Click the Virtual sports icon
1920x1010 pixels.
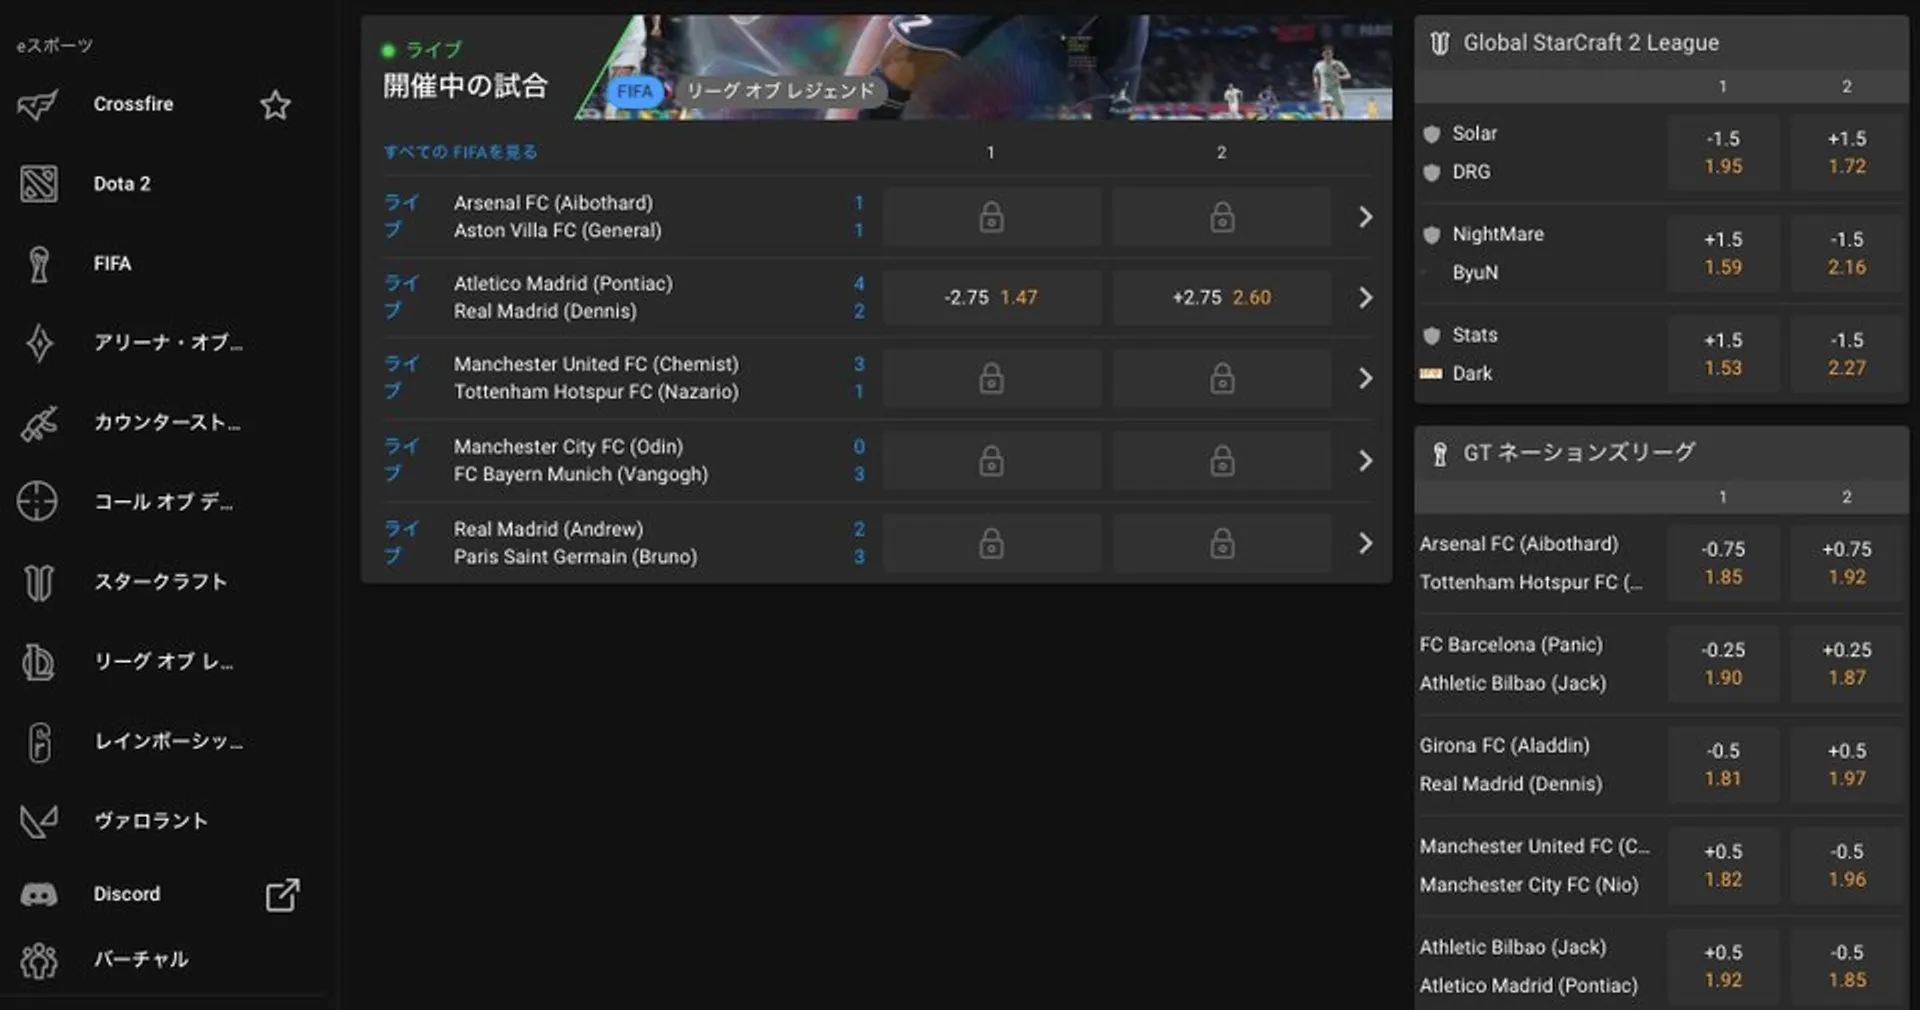pyautogui.click(x=39, y=960)
